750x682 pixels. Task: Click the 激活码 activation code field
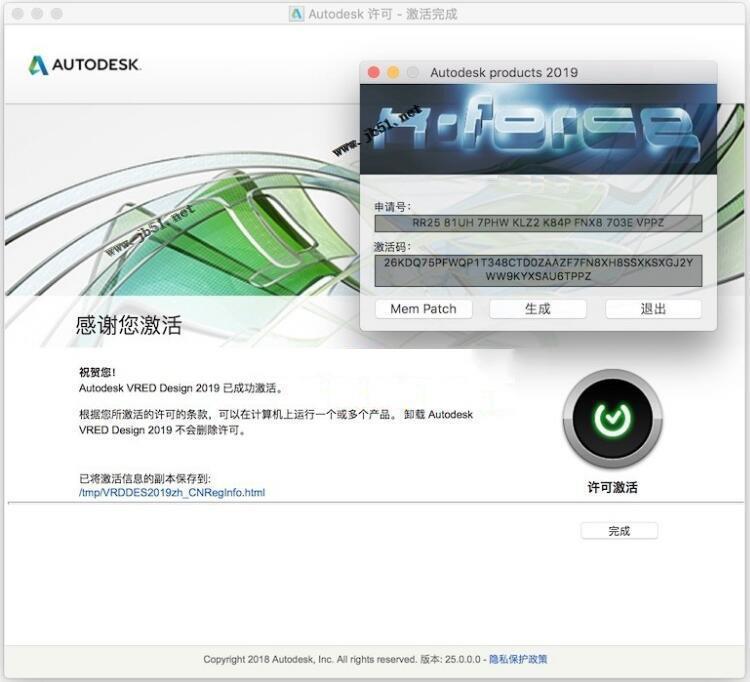[538, 270]
